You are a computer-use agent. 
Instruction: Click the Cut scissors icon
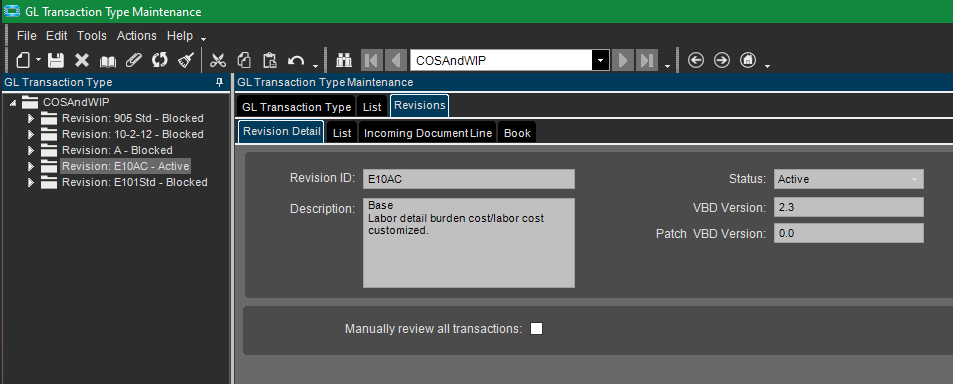218,60
